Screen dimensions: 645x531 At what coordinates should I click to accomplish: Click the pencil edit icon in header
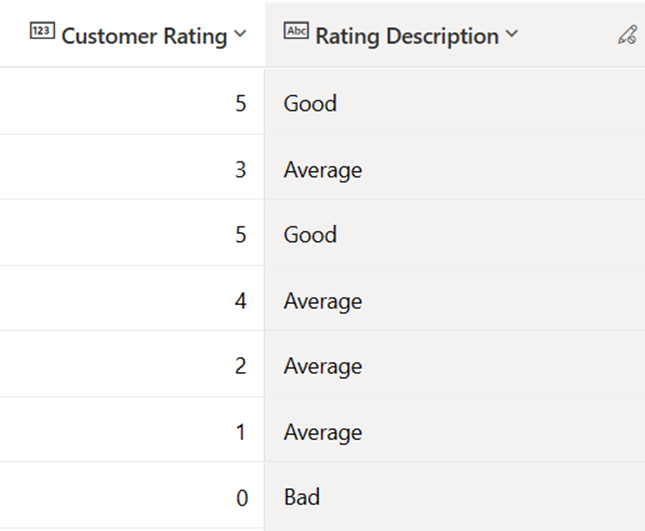pos(628,35)
